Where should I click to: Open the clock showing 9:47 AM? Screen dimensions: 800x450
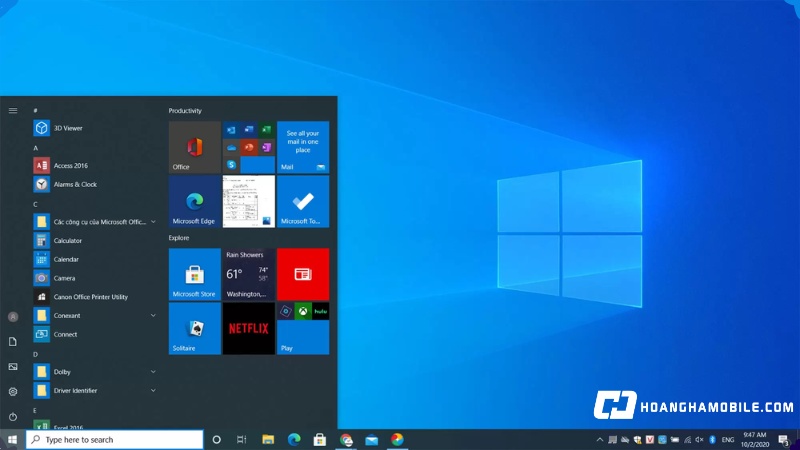(x=755, y=439)
